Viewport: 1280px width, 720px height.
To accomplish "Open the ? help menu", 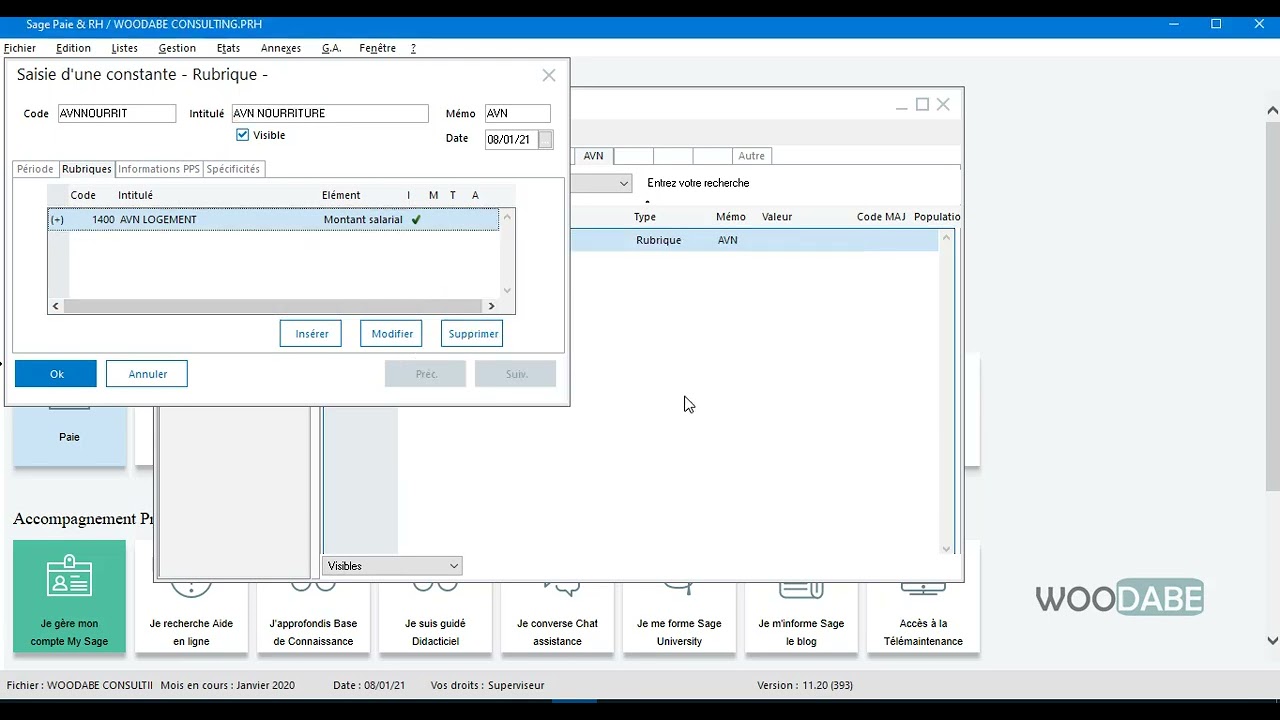I will 413,48.
